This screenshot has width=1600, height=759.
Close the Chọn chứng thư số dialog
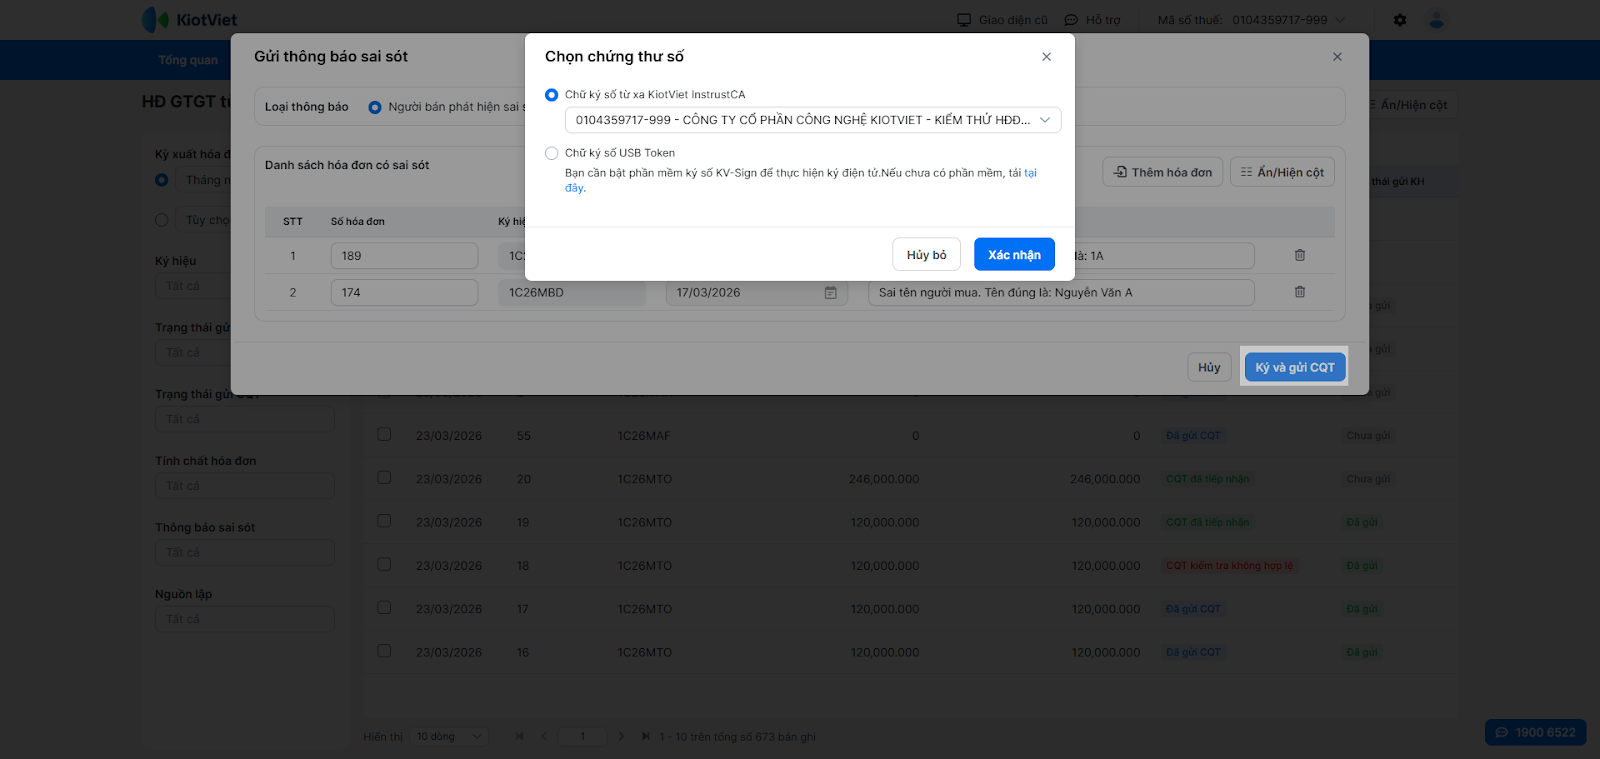pos(1046,57)
